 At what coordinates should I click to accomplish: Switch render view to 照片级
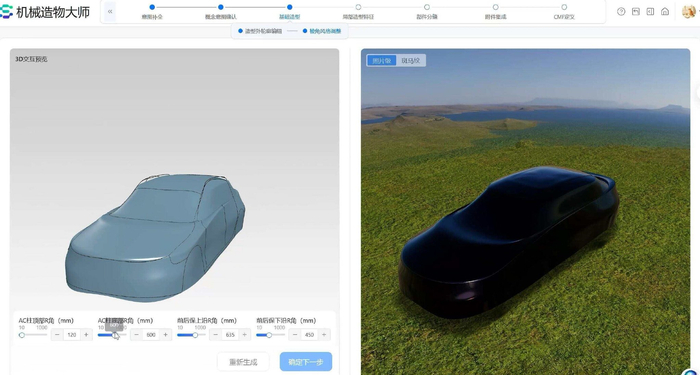(382, 60)
